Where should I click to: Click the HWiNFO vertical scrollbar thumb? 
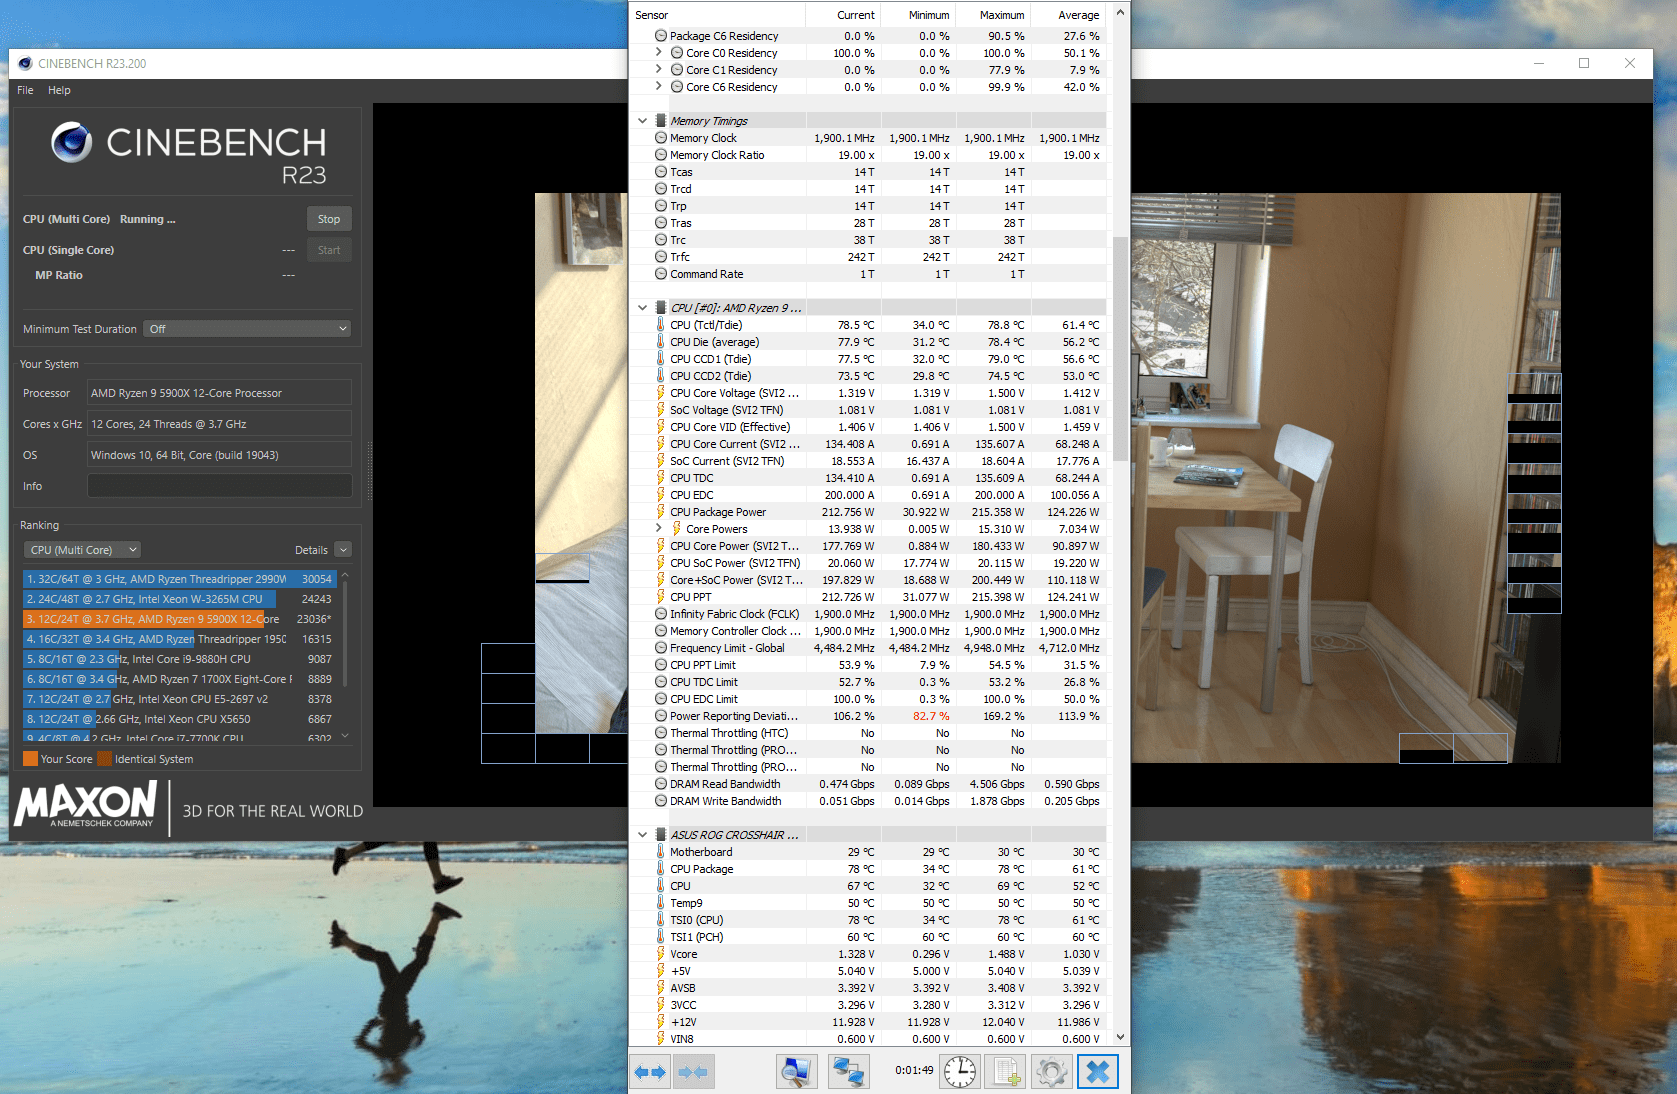pyautogui.click(x=1120, y=349)
